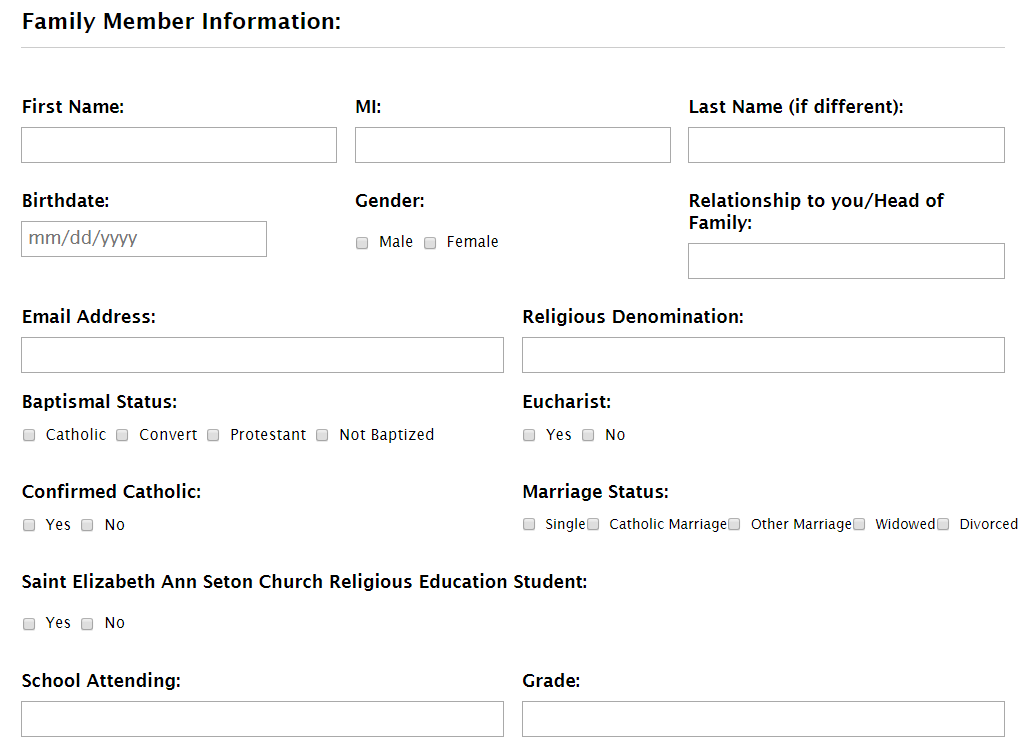Check Single under Marriage Status
Viewport: 1031px width, 747px height.
[x=529, y=524]
